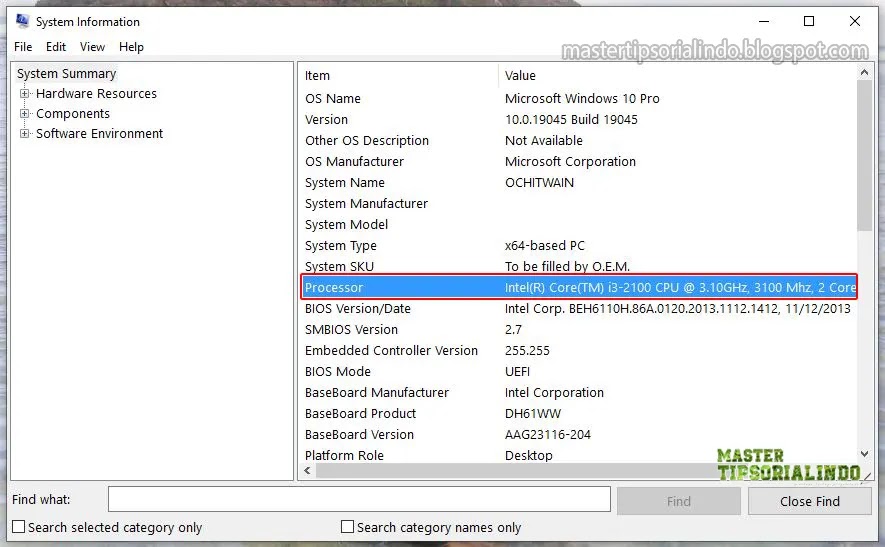Click the horizontal scrollbar left arrow

pyautogui.click(x=308, y=470)
